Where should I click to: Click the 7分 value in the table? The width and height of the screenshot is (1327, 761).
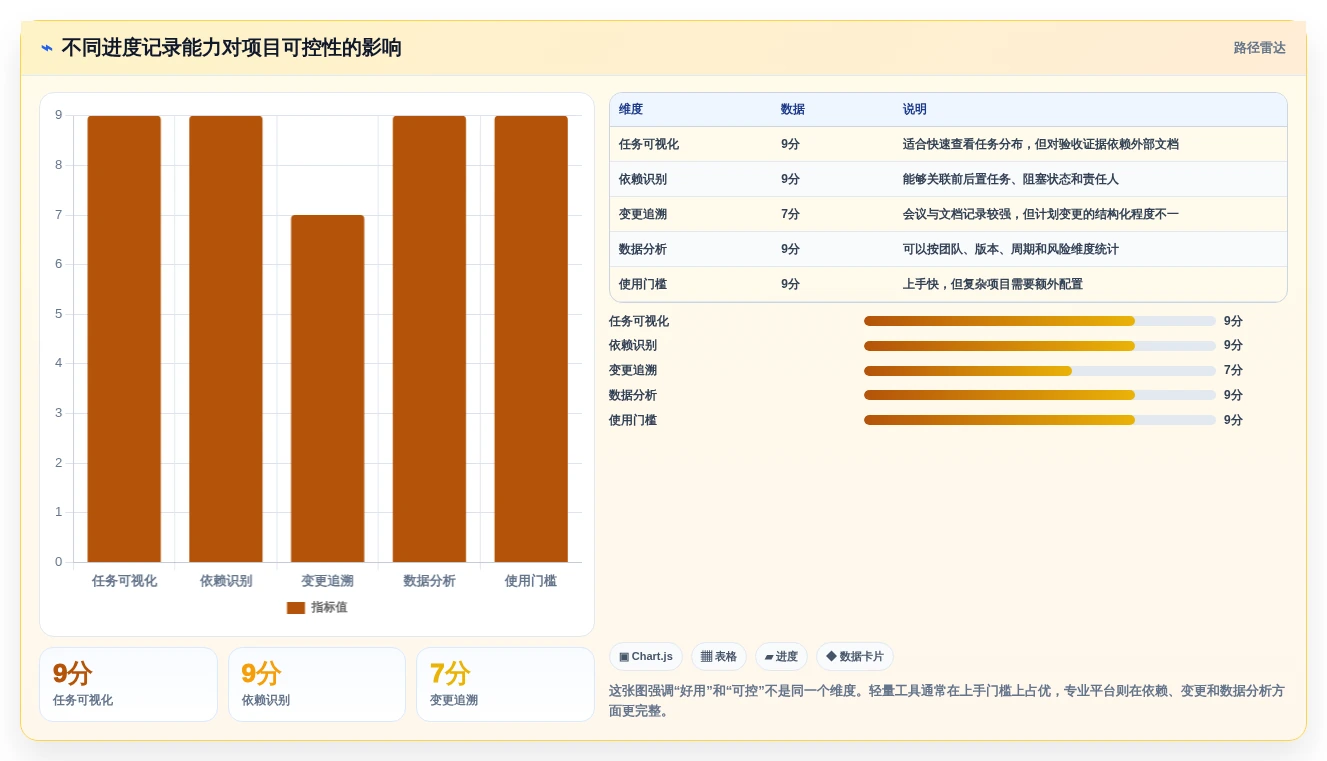[x=790, y=214]
